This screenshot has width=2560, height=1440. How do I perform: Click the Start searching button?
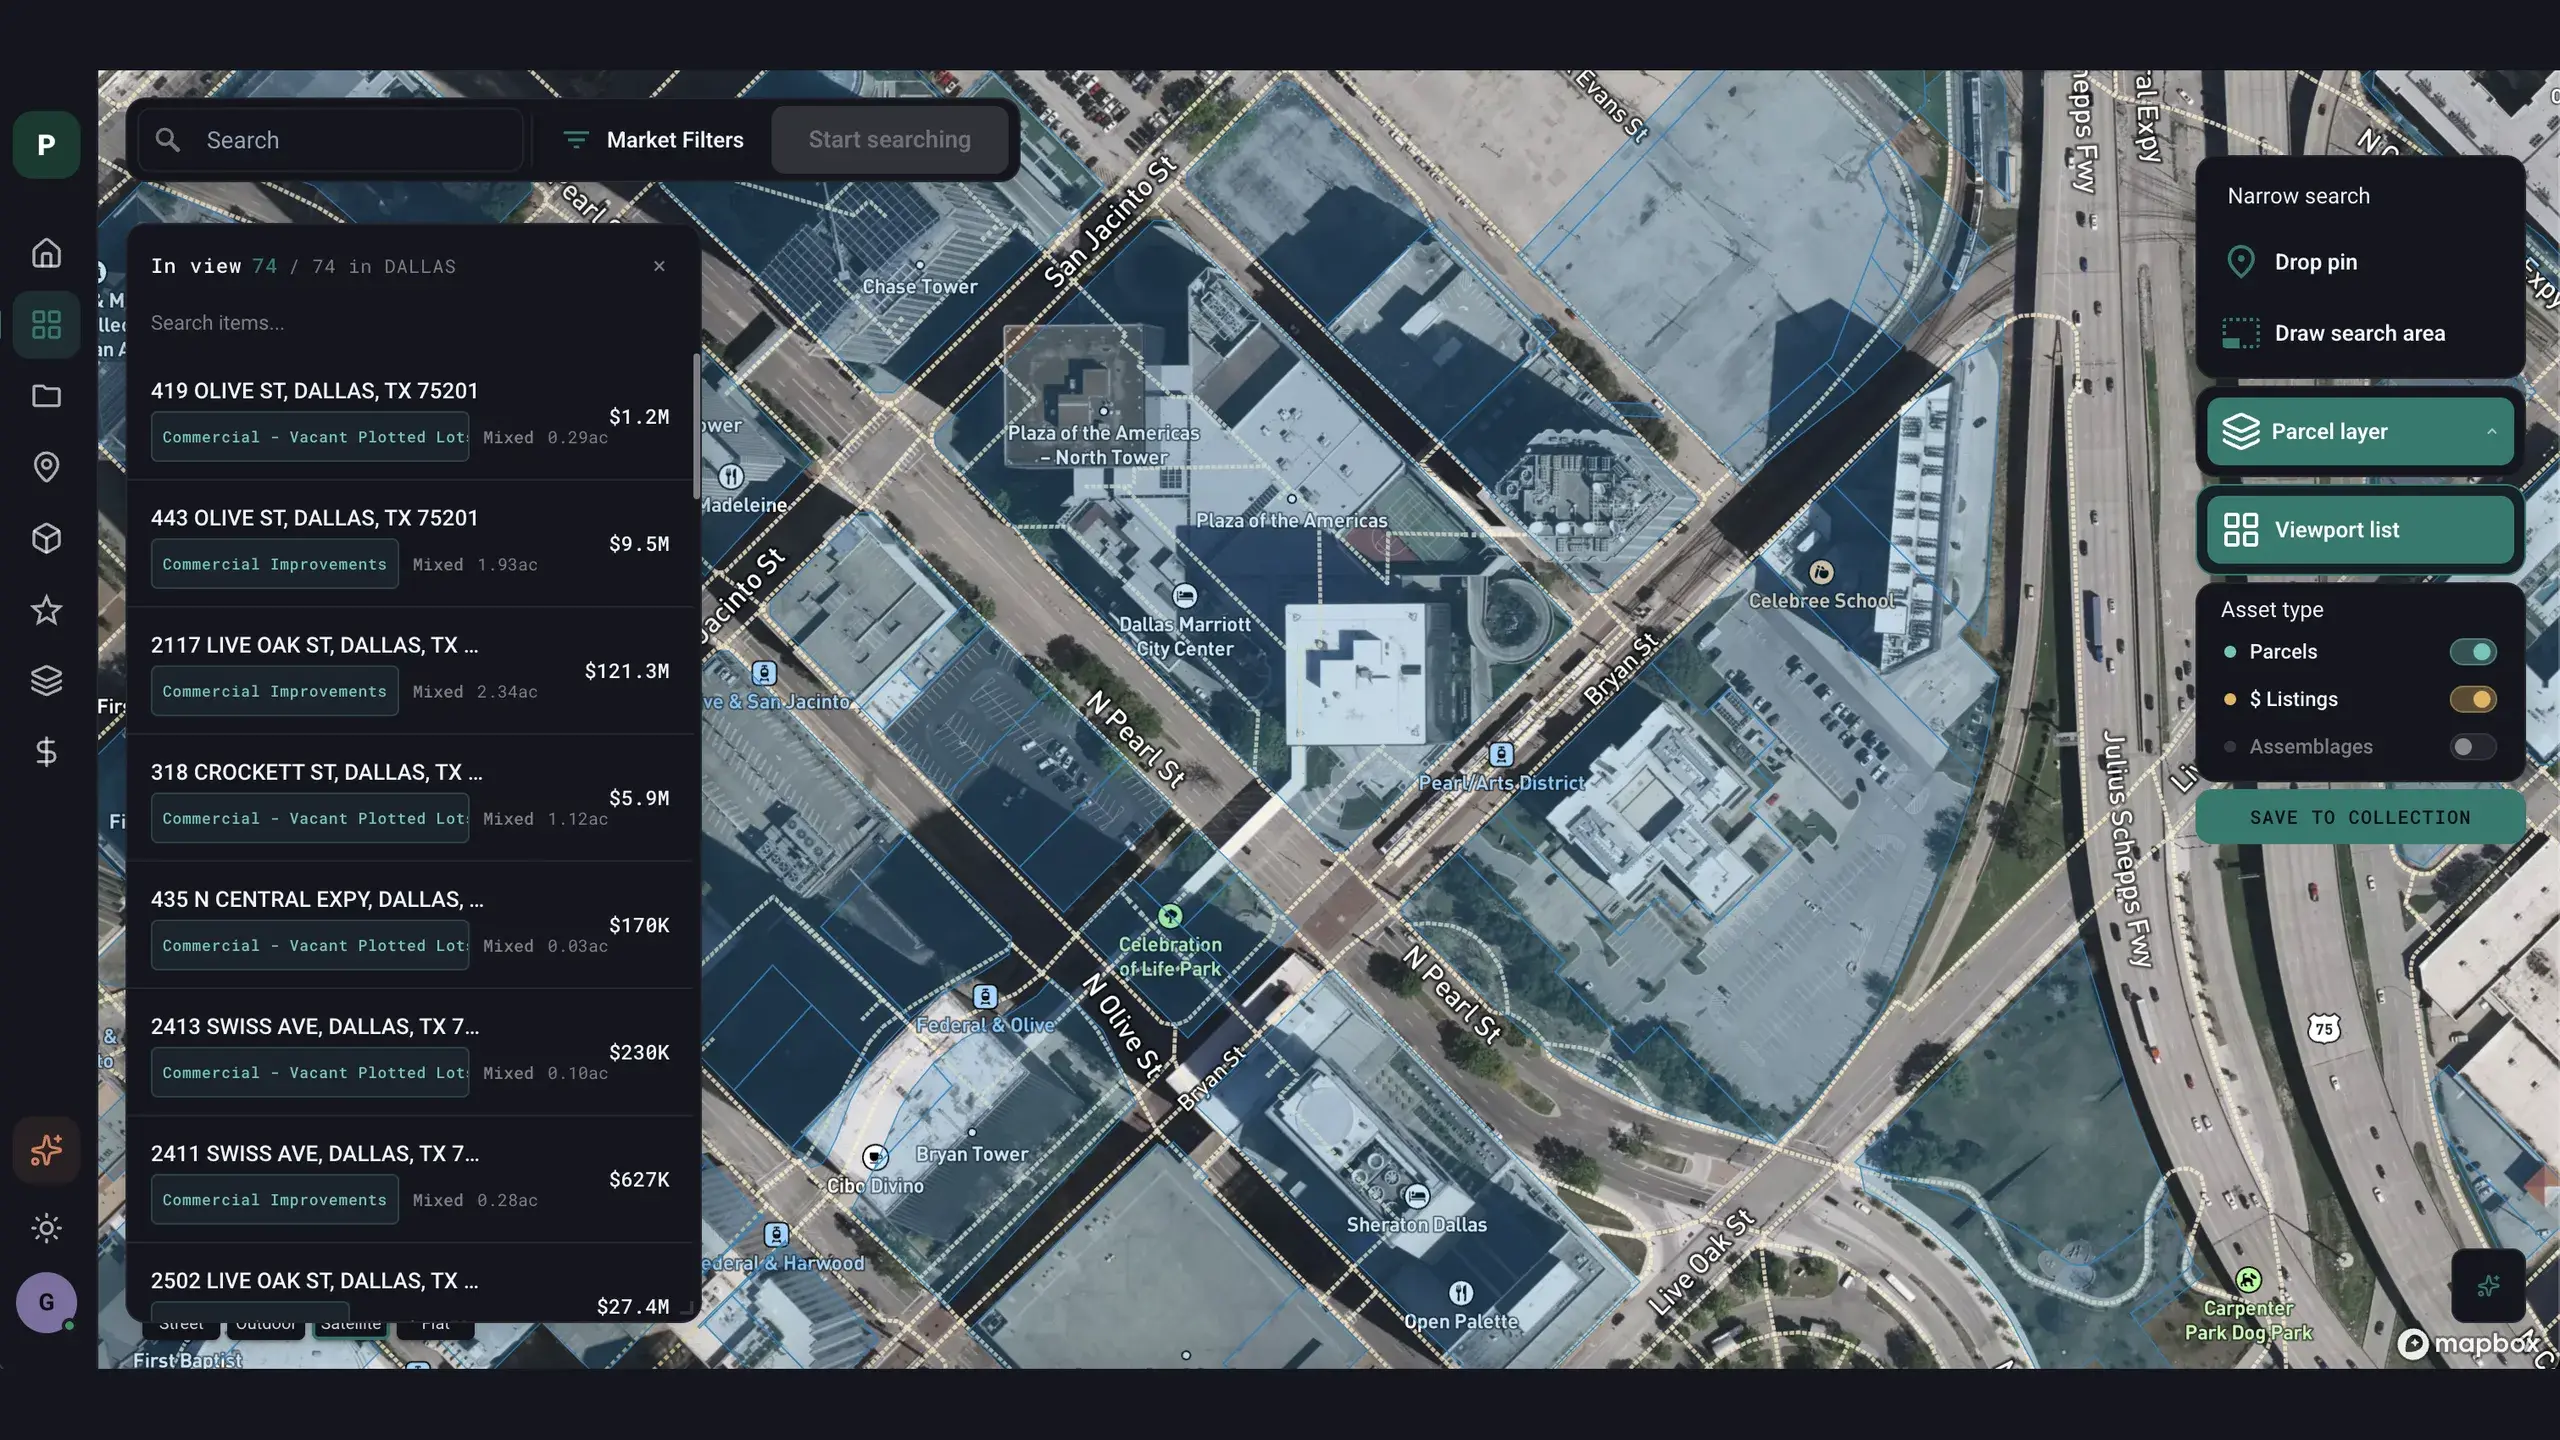(890, 140)
